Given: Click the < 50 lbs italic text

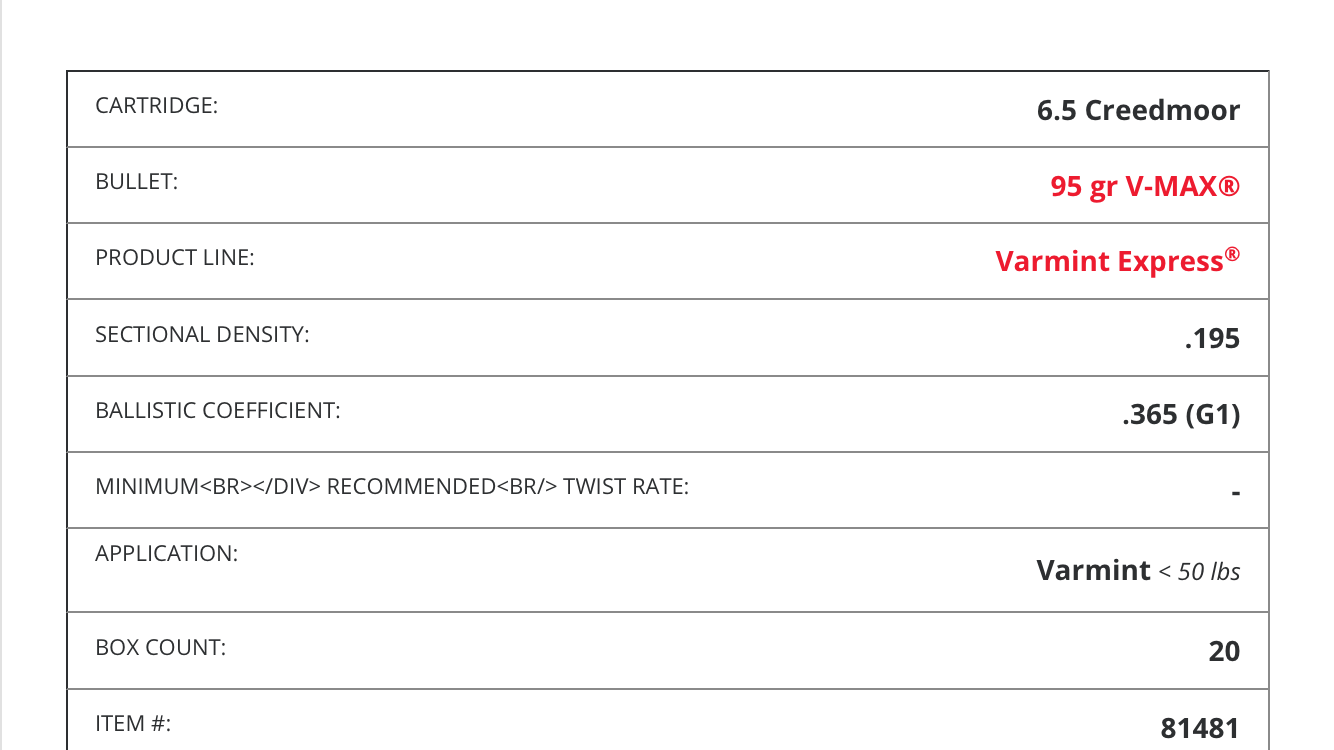Looking at the screenshot, I should 1200,572.
